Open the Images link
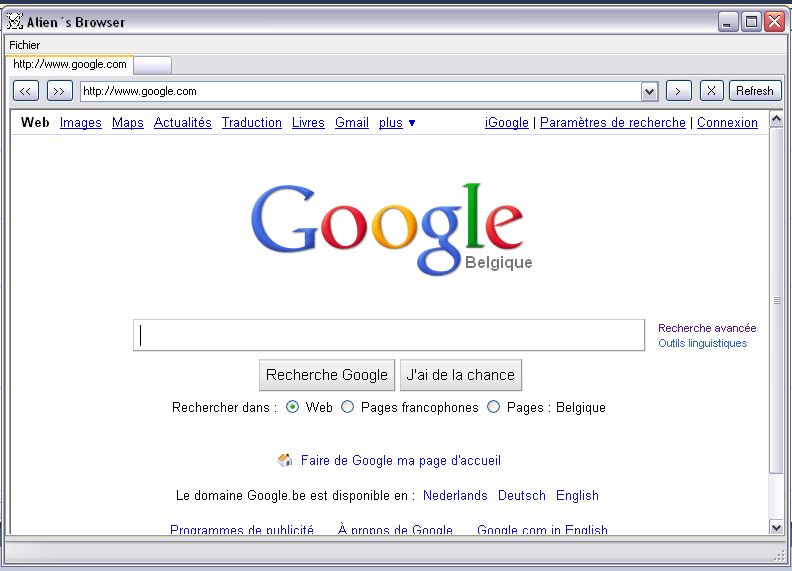This screenshot has width=792, height=571. coord(81,123)
